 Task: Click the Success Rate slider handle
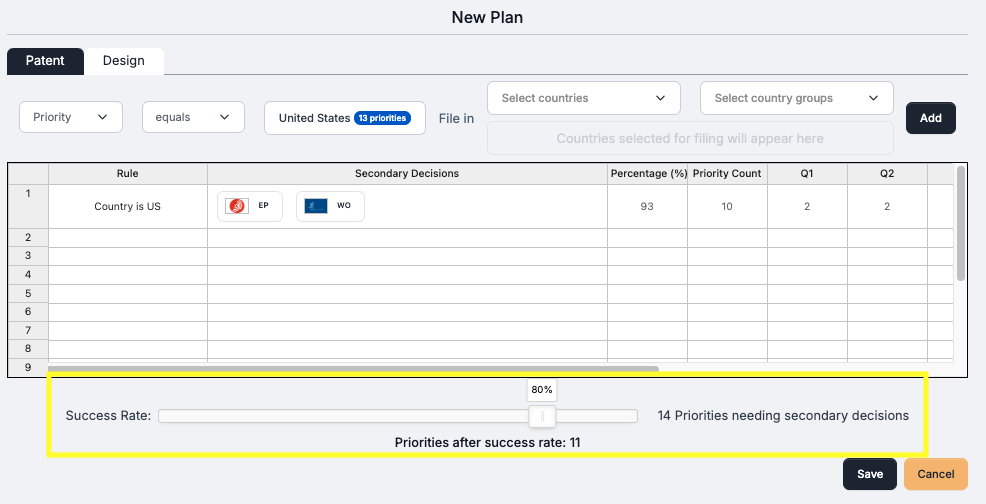(542, 416)
